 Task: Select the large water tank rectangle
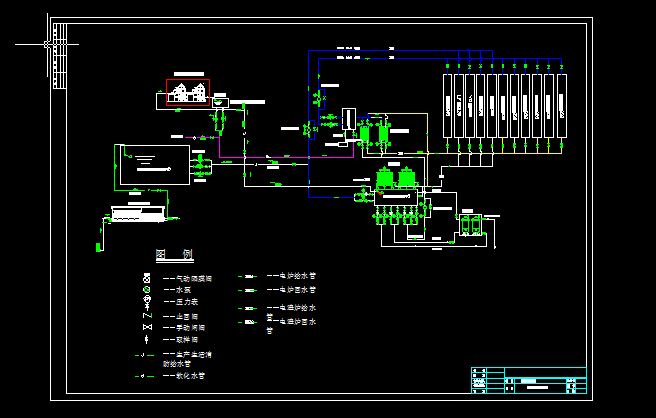[155, 165]
